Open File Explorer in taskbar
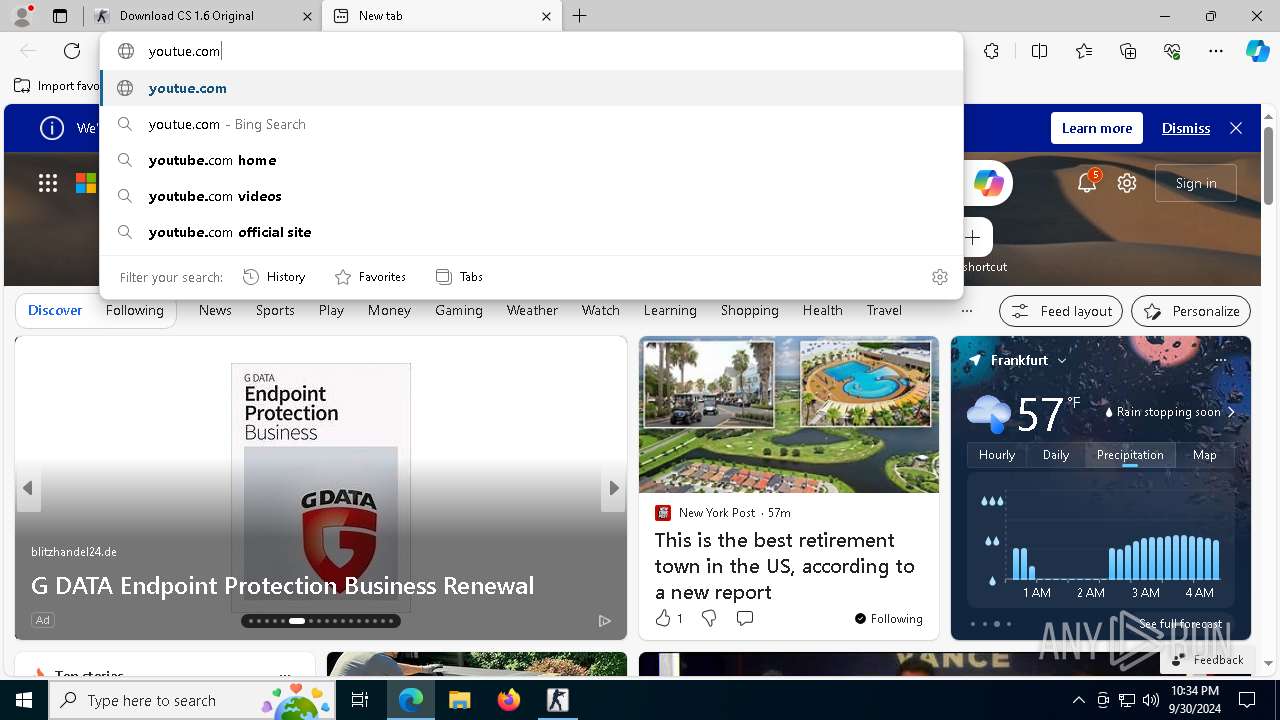 pos(459,700)
